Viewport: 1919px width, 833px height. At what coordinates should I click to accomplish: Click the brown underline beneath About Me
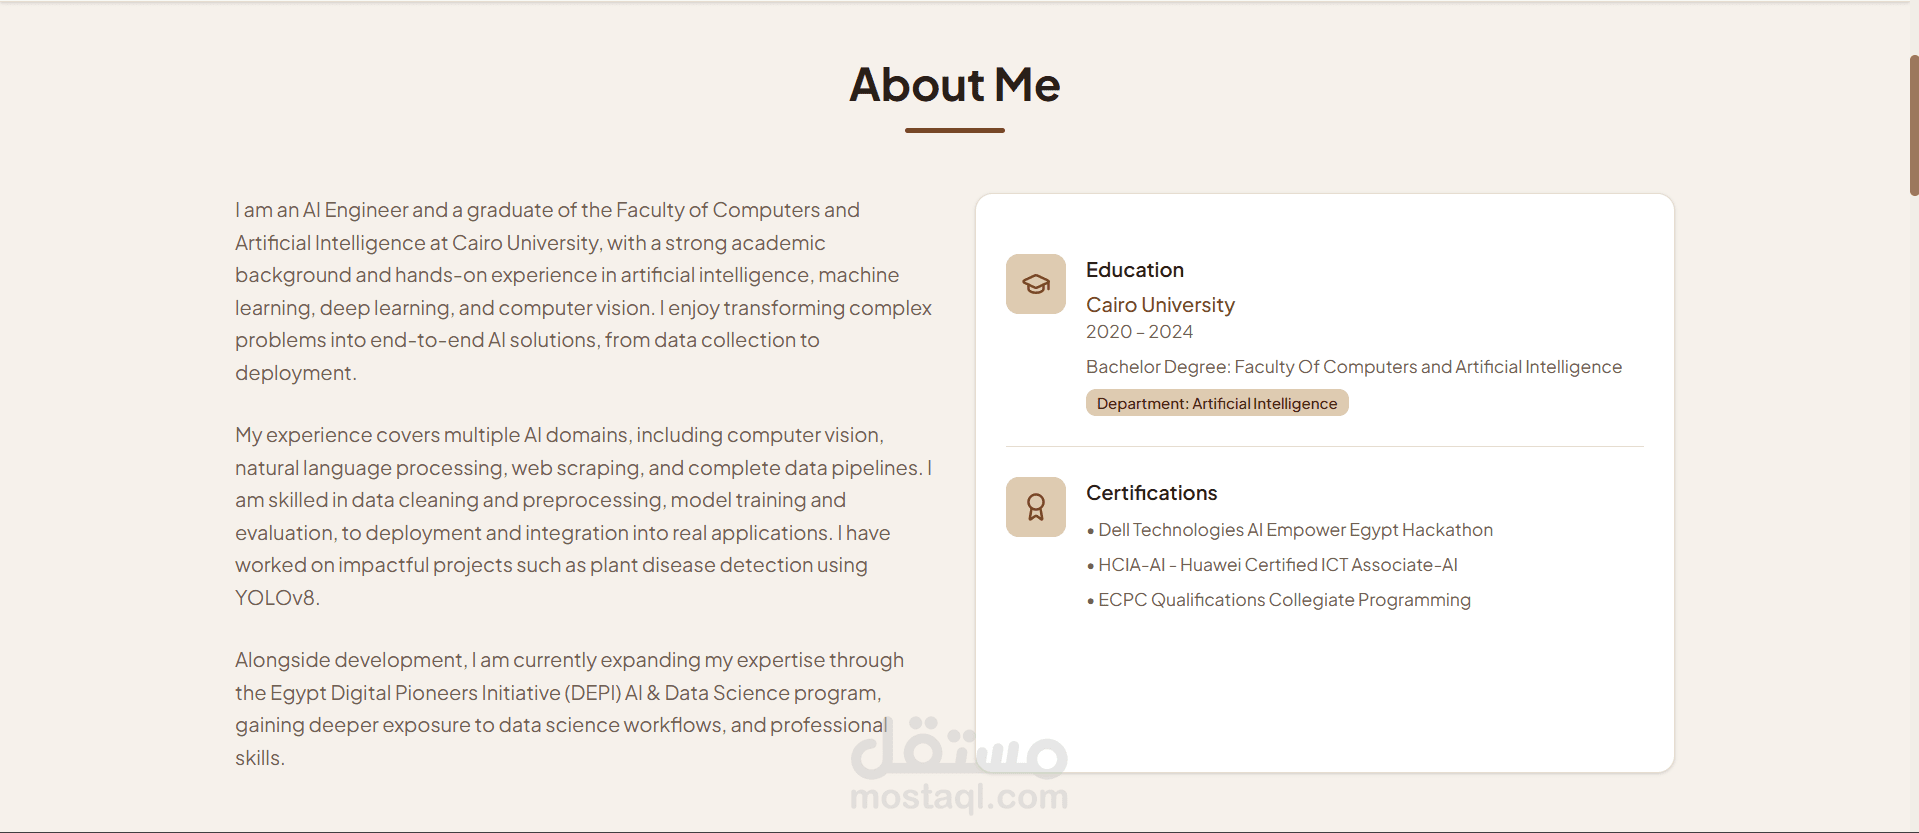pyautogui.click(x=955, y=130)
